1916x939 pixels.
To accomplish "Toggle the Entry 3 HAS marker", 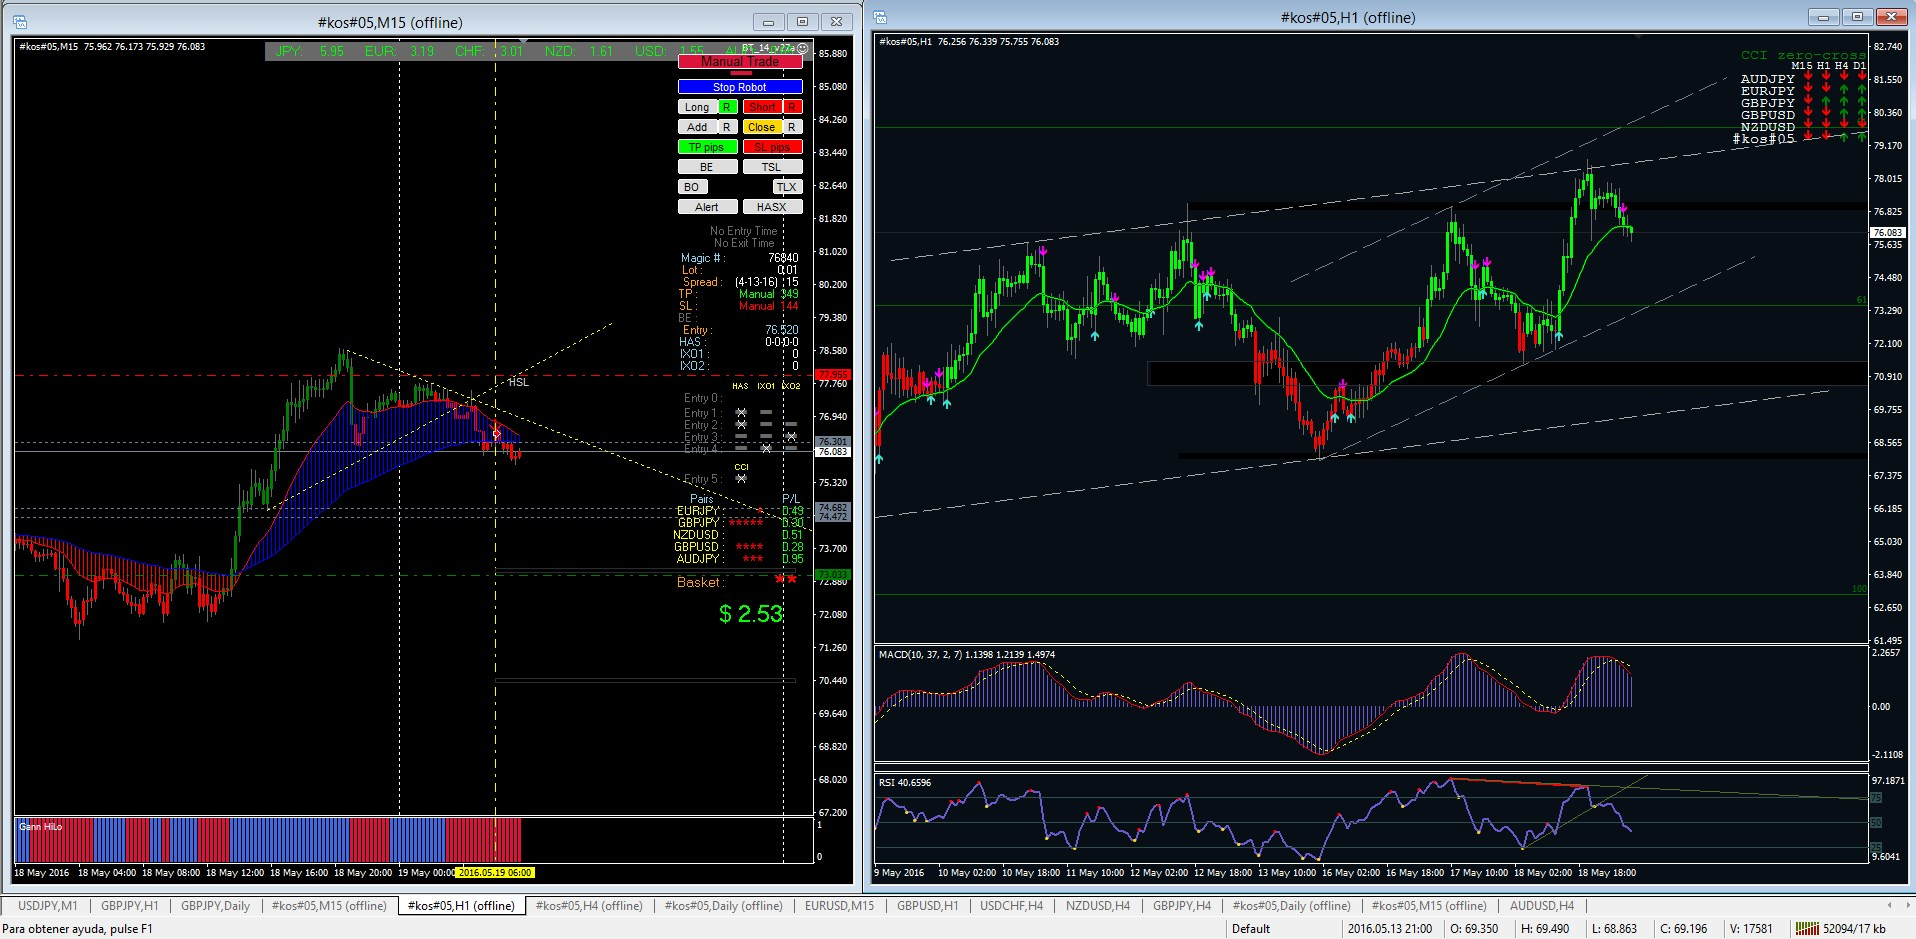I will (741, 436).
